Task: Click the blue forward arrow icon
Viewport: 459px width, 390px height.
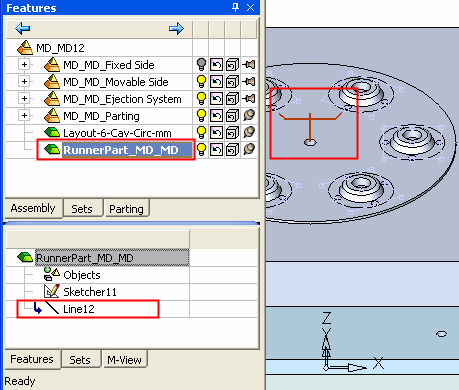Action: click(176, 29)
